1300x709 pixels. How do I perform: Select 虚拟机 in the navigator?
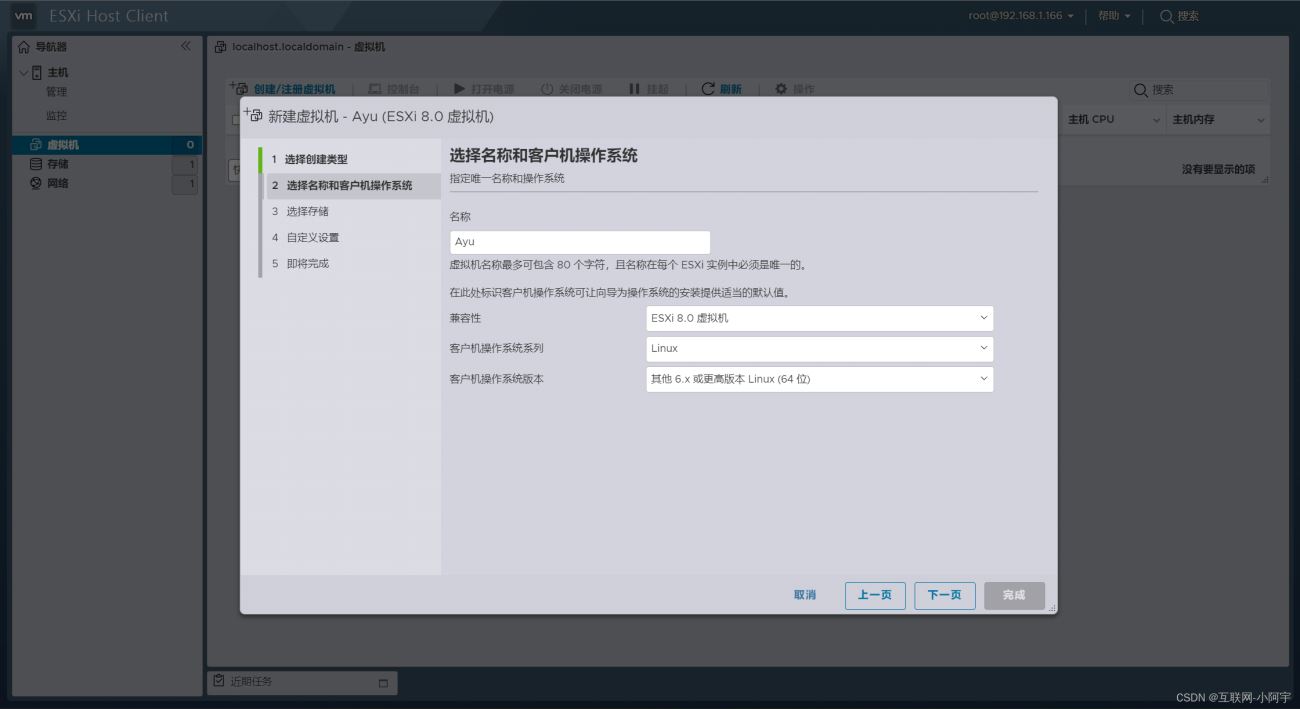pyautogui.click(x=107, y=145)
